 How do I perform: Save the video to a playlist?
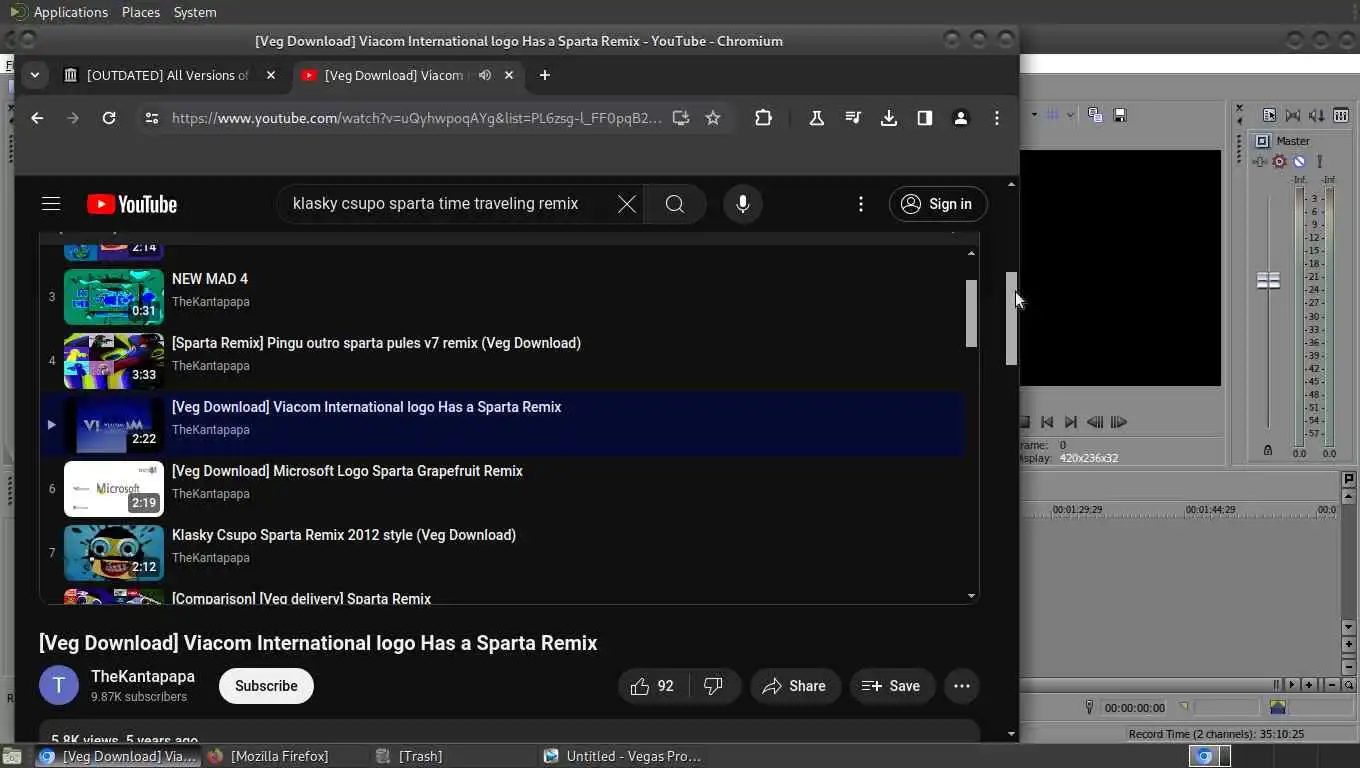tap(892, 686)
